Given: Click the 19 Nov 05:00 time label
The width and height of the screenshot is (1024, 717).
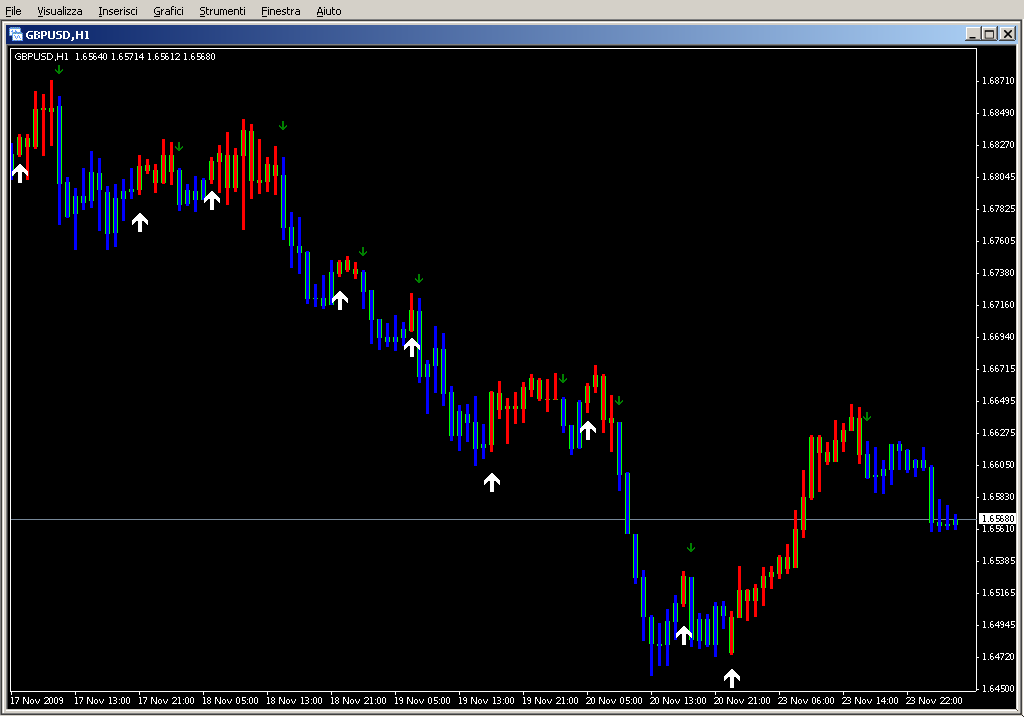Looking at the screenshot, I should coord(422,701).
